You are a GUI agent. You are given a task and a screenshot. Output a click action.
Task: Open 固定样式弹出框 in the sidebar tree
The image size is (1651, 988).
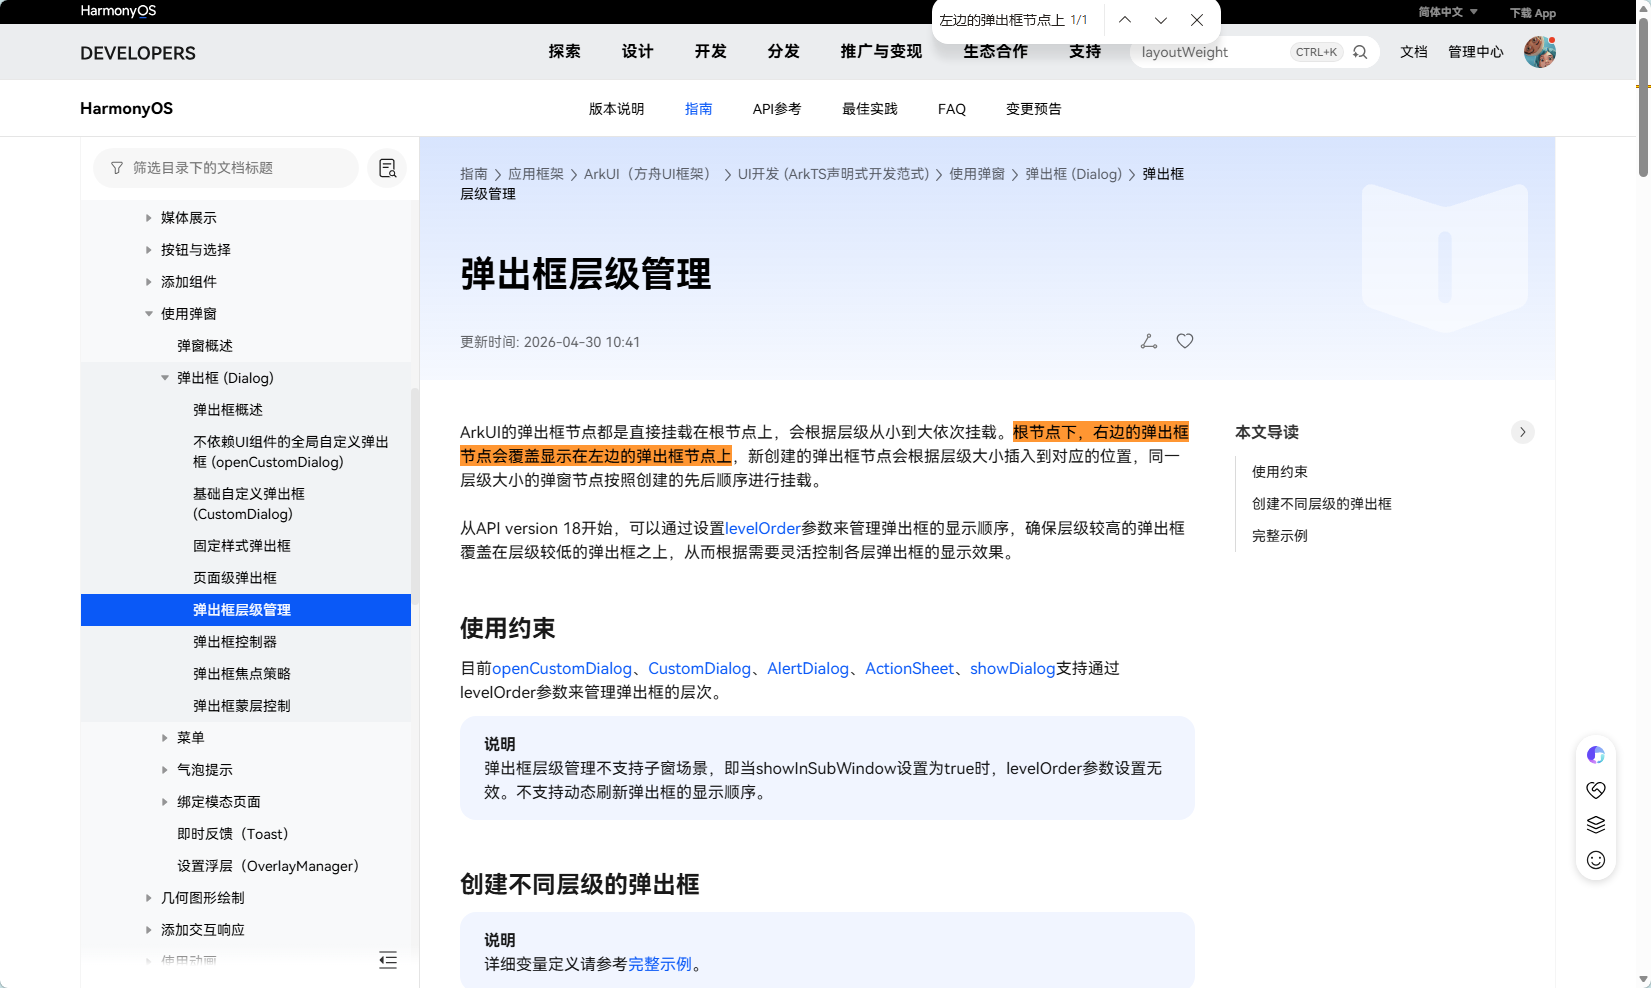coord(242,546)
